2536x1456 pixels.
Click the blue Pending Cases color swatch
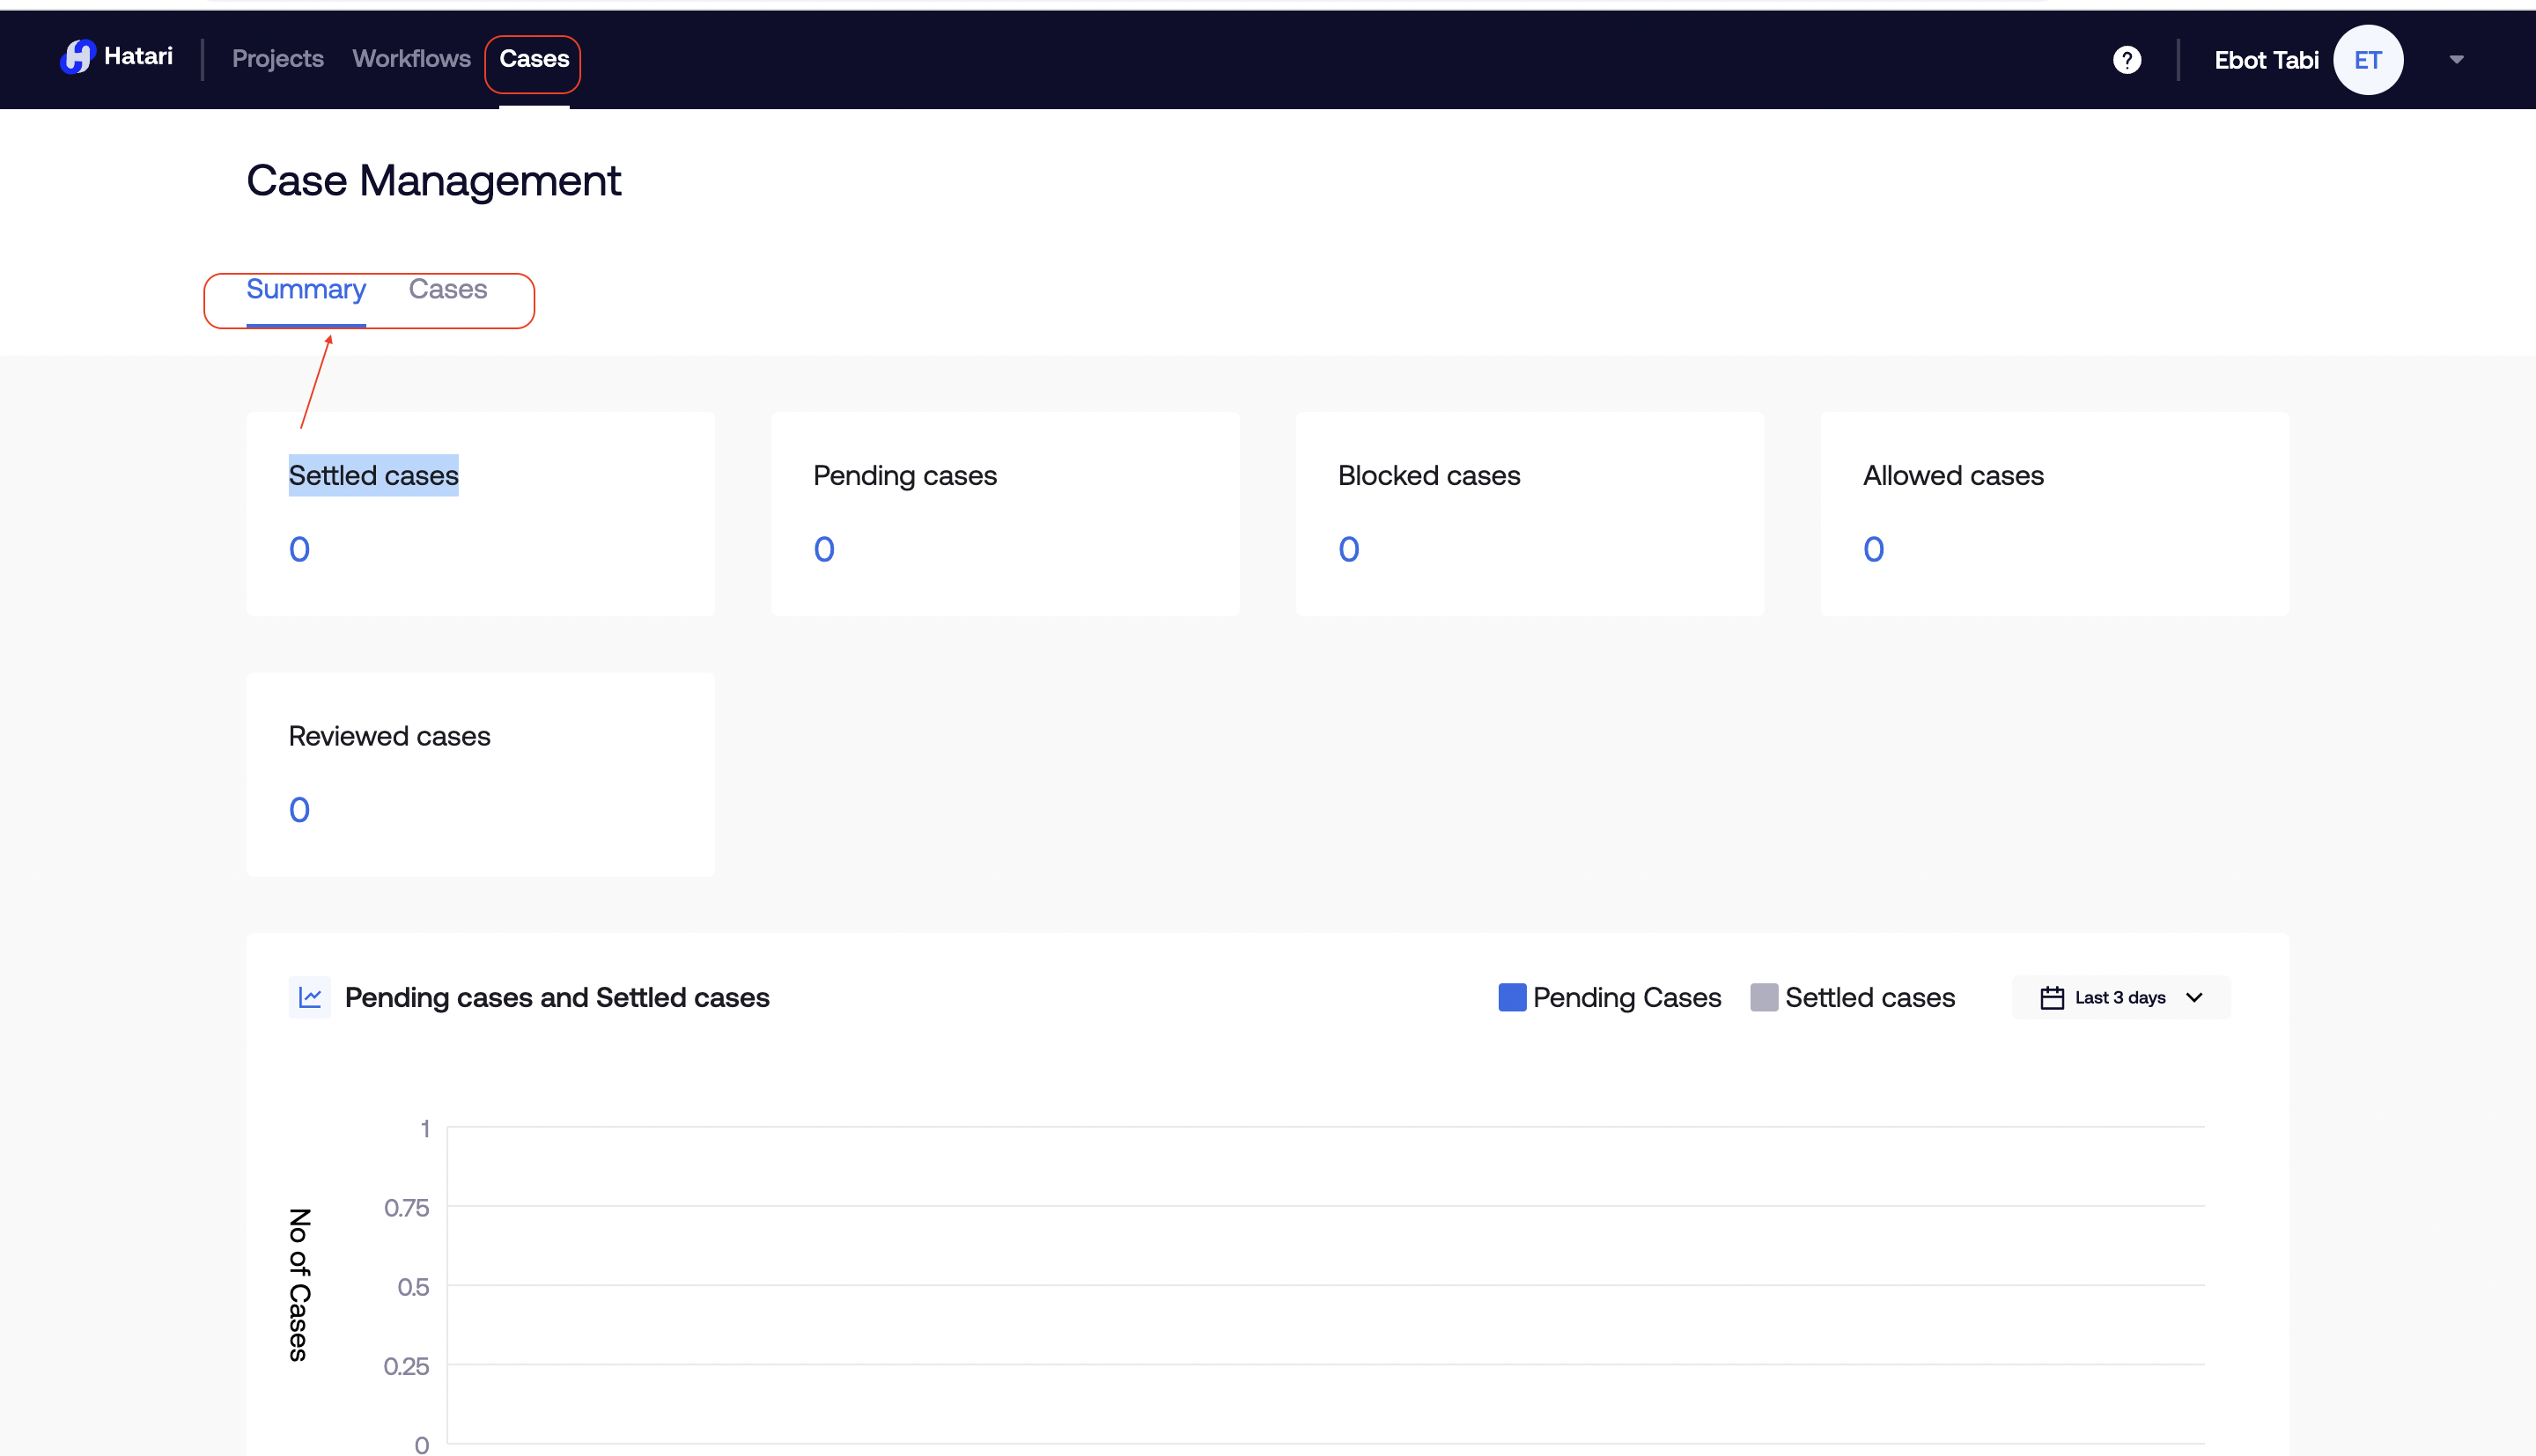coord(1512,997)
